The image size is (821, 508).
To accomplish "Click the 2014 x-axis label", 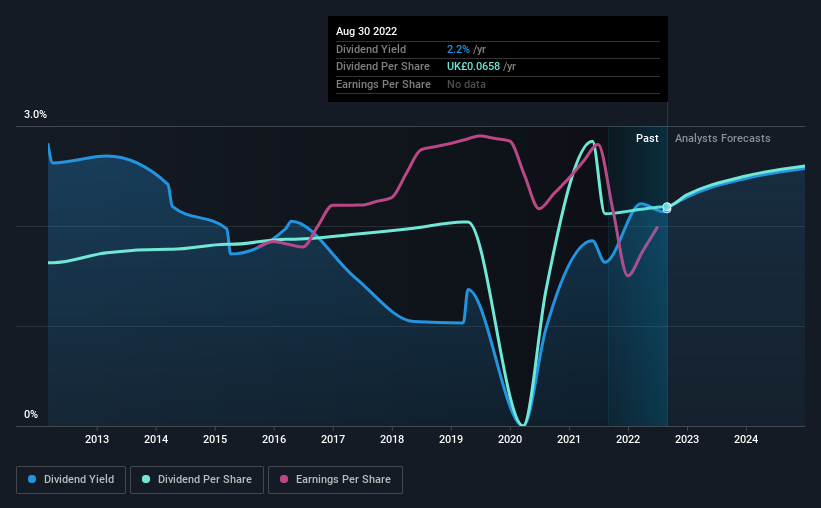I will click(x=156, y=439).
